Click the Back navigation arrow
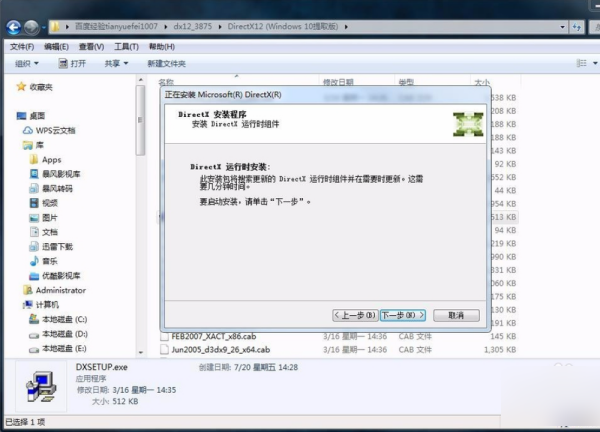600x432 pixels. 14,27
